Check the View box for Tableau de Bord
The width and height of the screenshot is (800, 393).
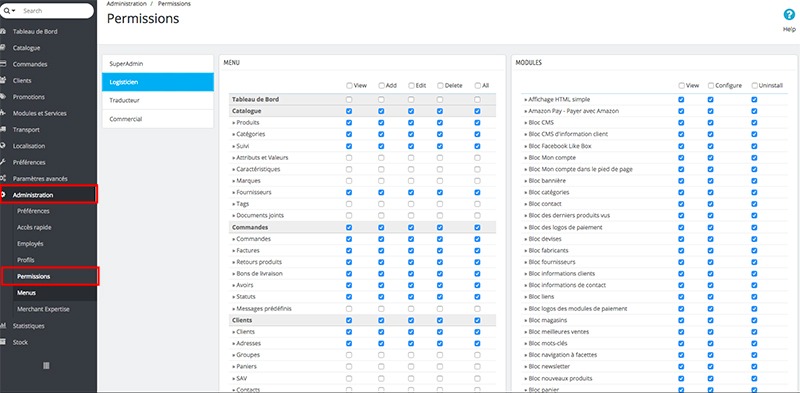coord(349,100)
